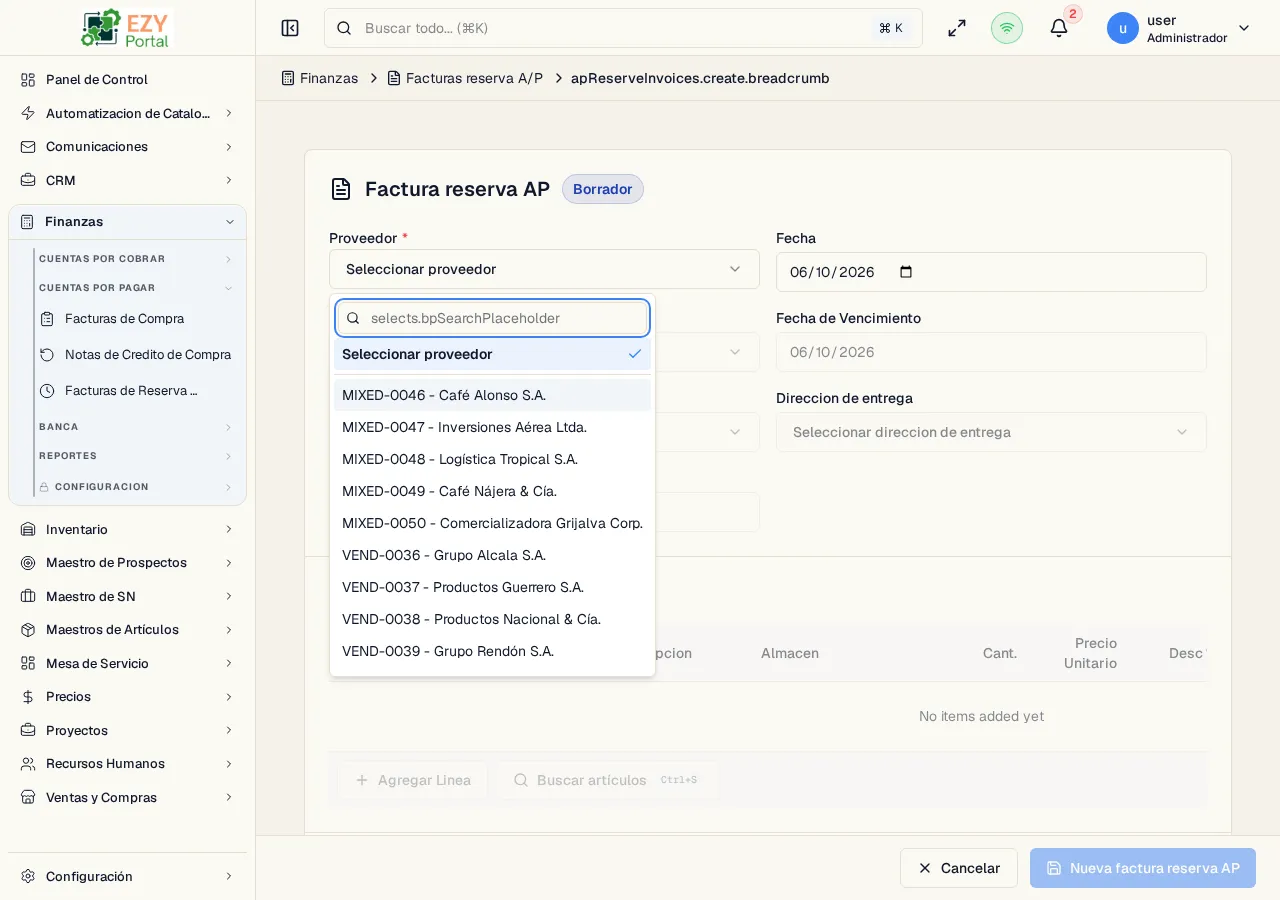Click the Finanzas calculator icon in sidebar

tap(27, 221)
